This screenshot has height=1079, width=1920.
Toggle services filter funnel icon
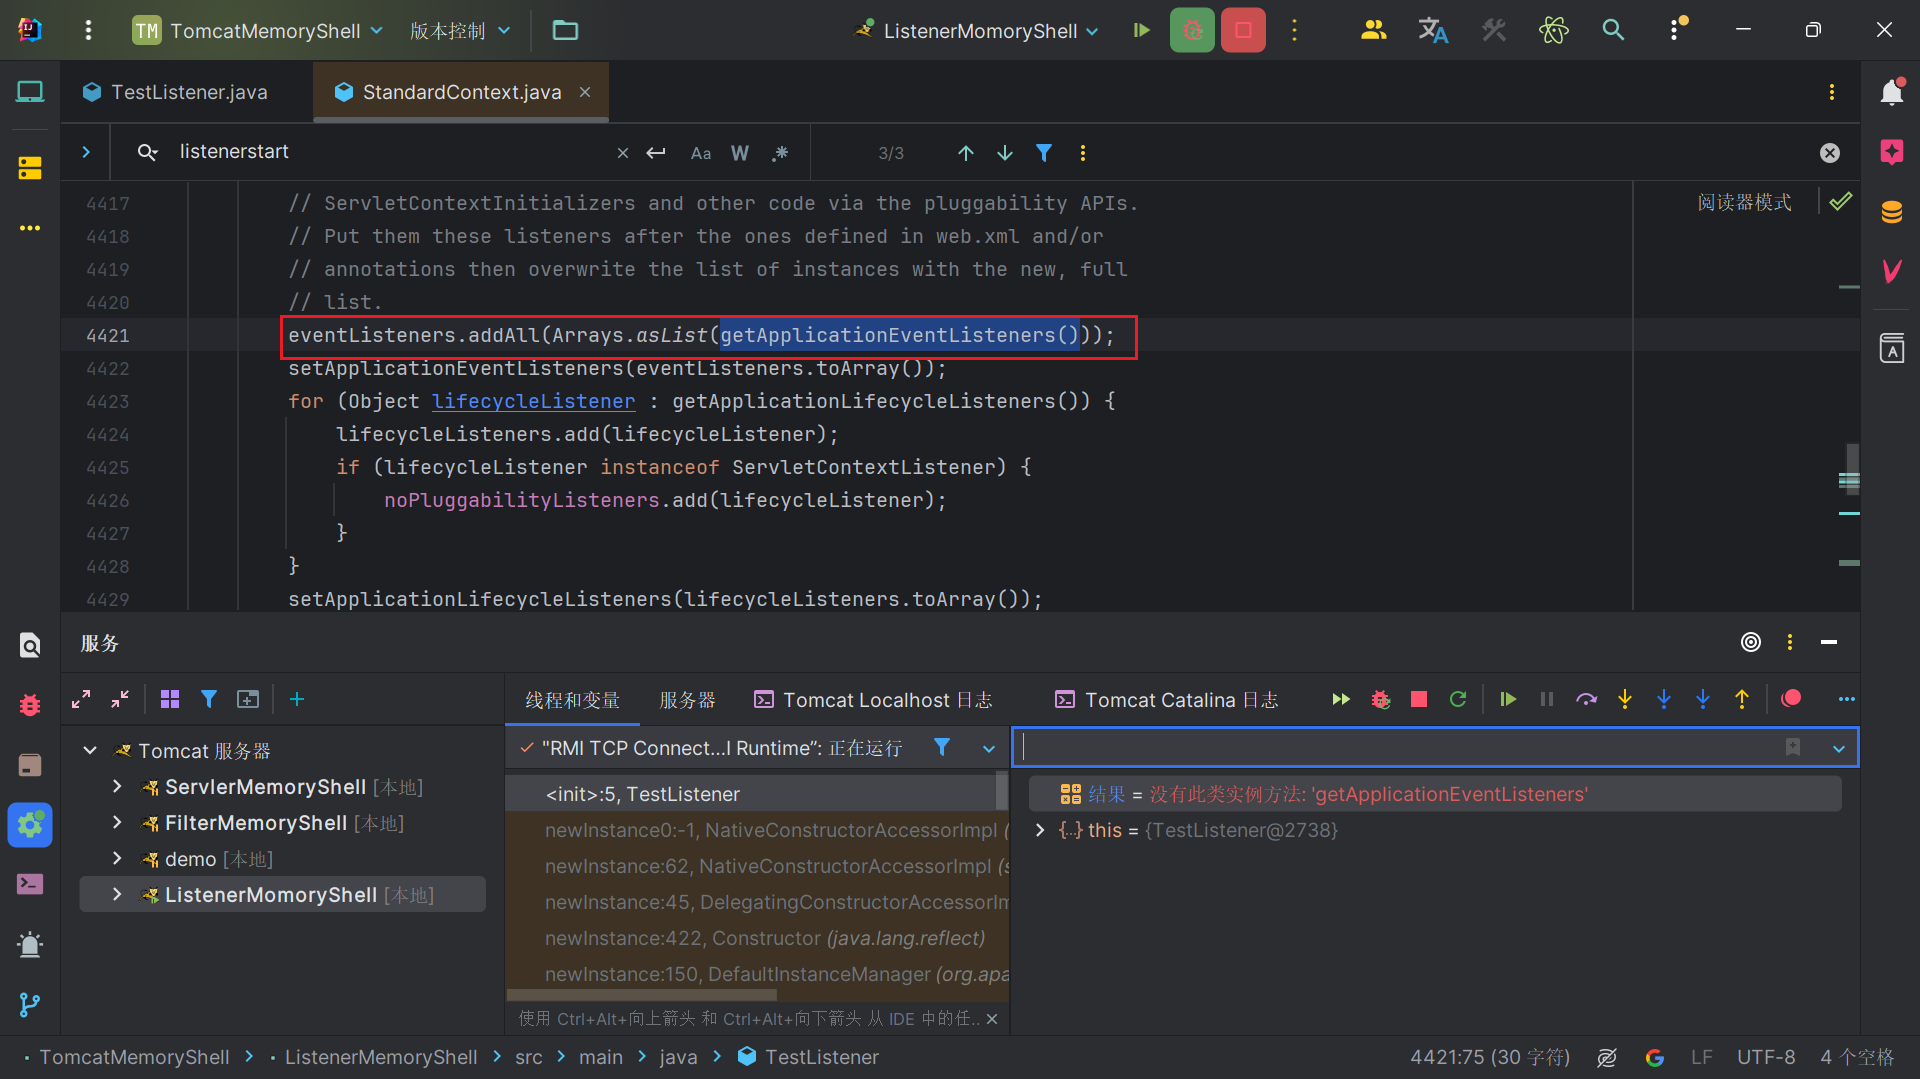coord(209,699)
